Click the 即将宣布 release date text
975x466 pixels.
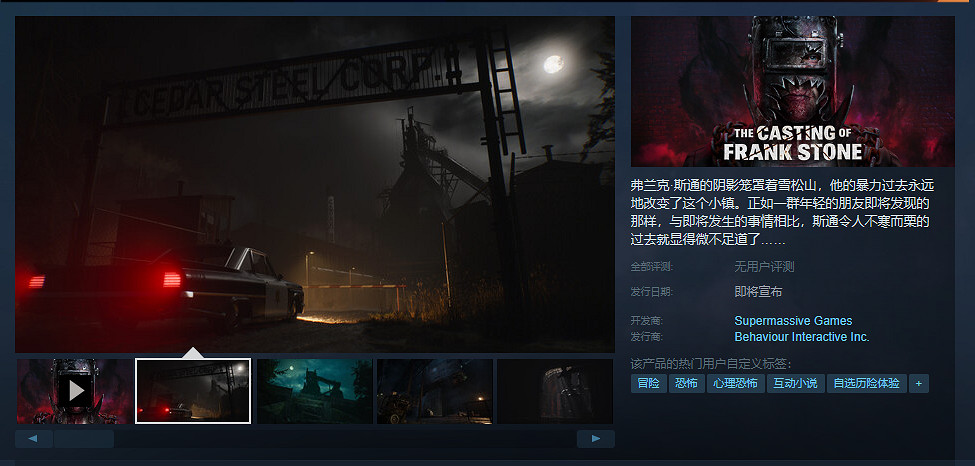(758, 292)
